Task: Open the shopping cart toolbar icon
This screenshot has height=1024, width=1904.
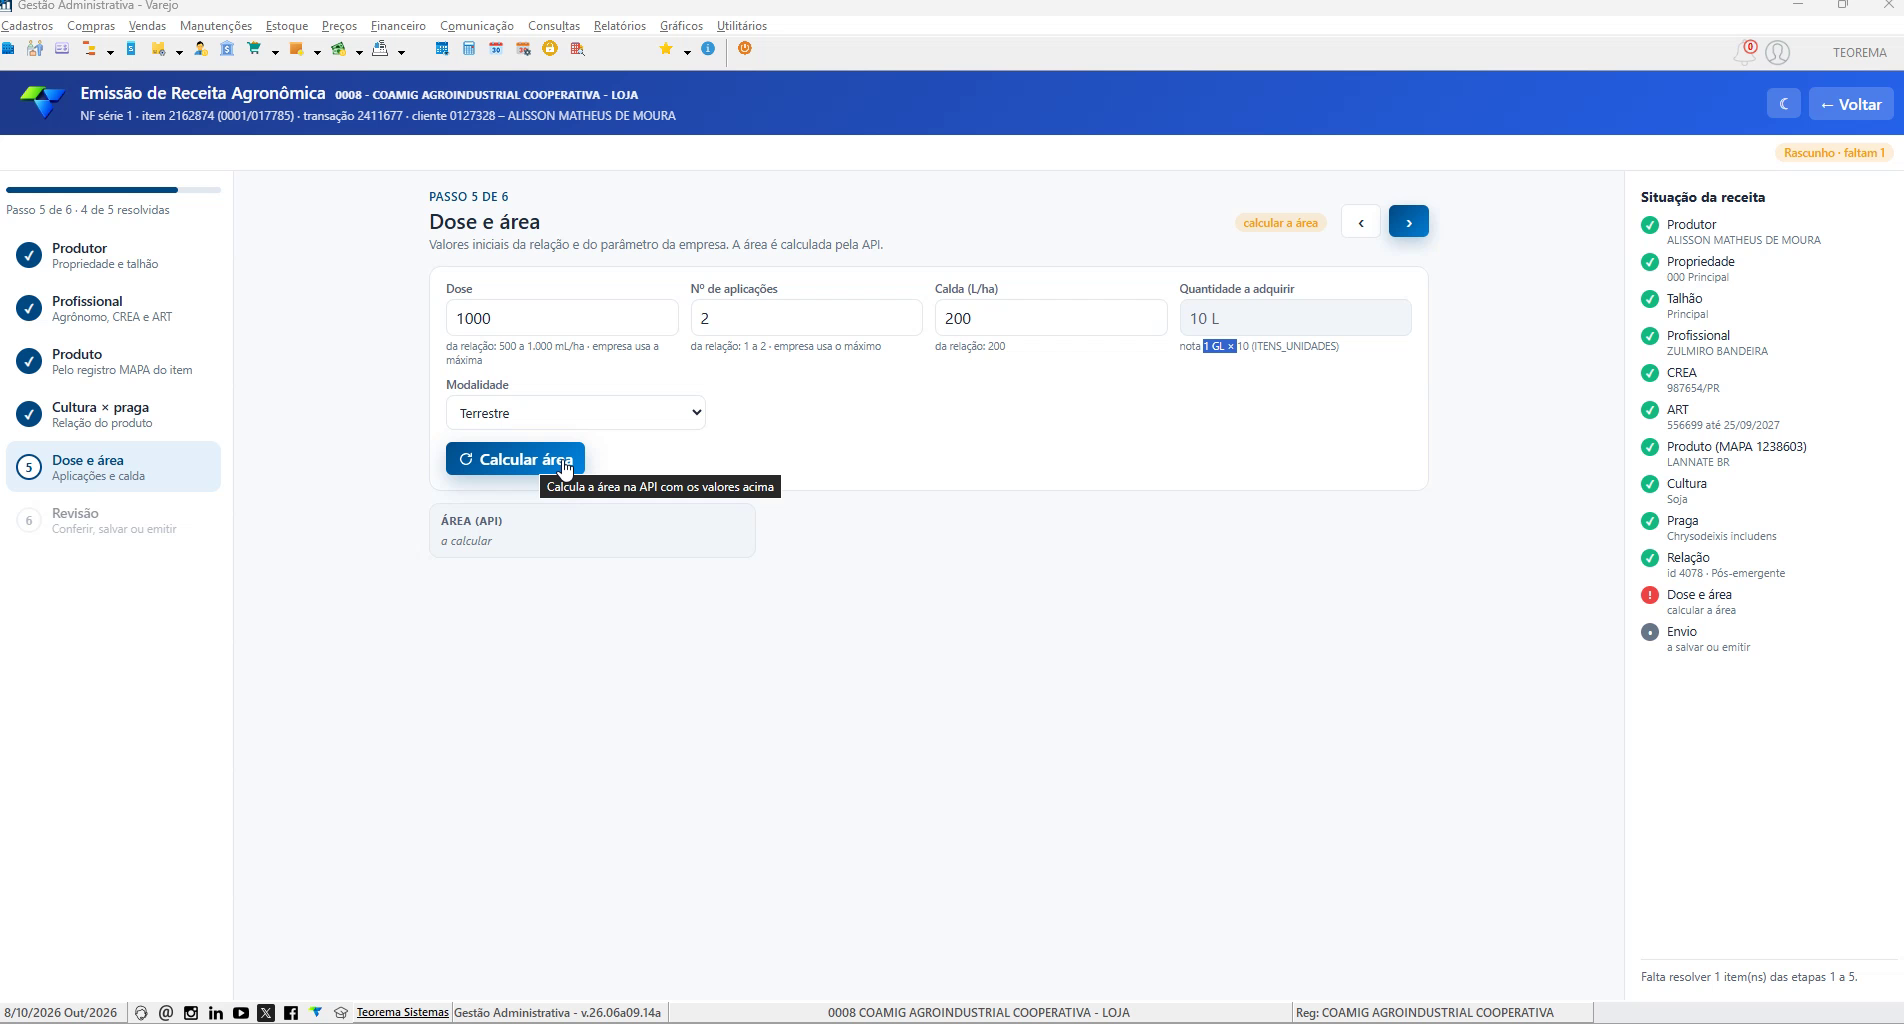Action: point(254,48)
